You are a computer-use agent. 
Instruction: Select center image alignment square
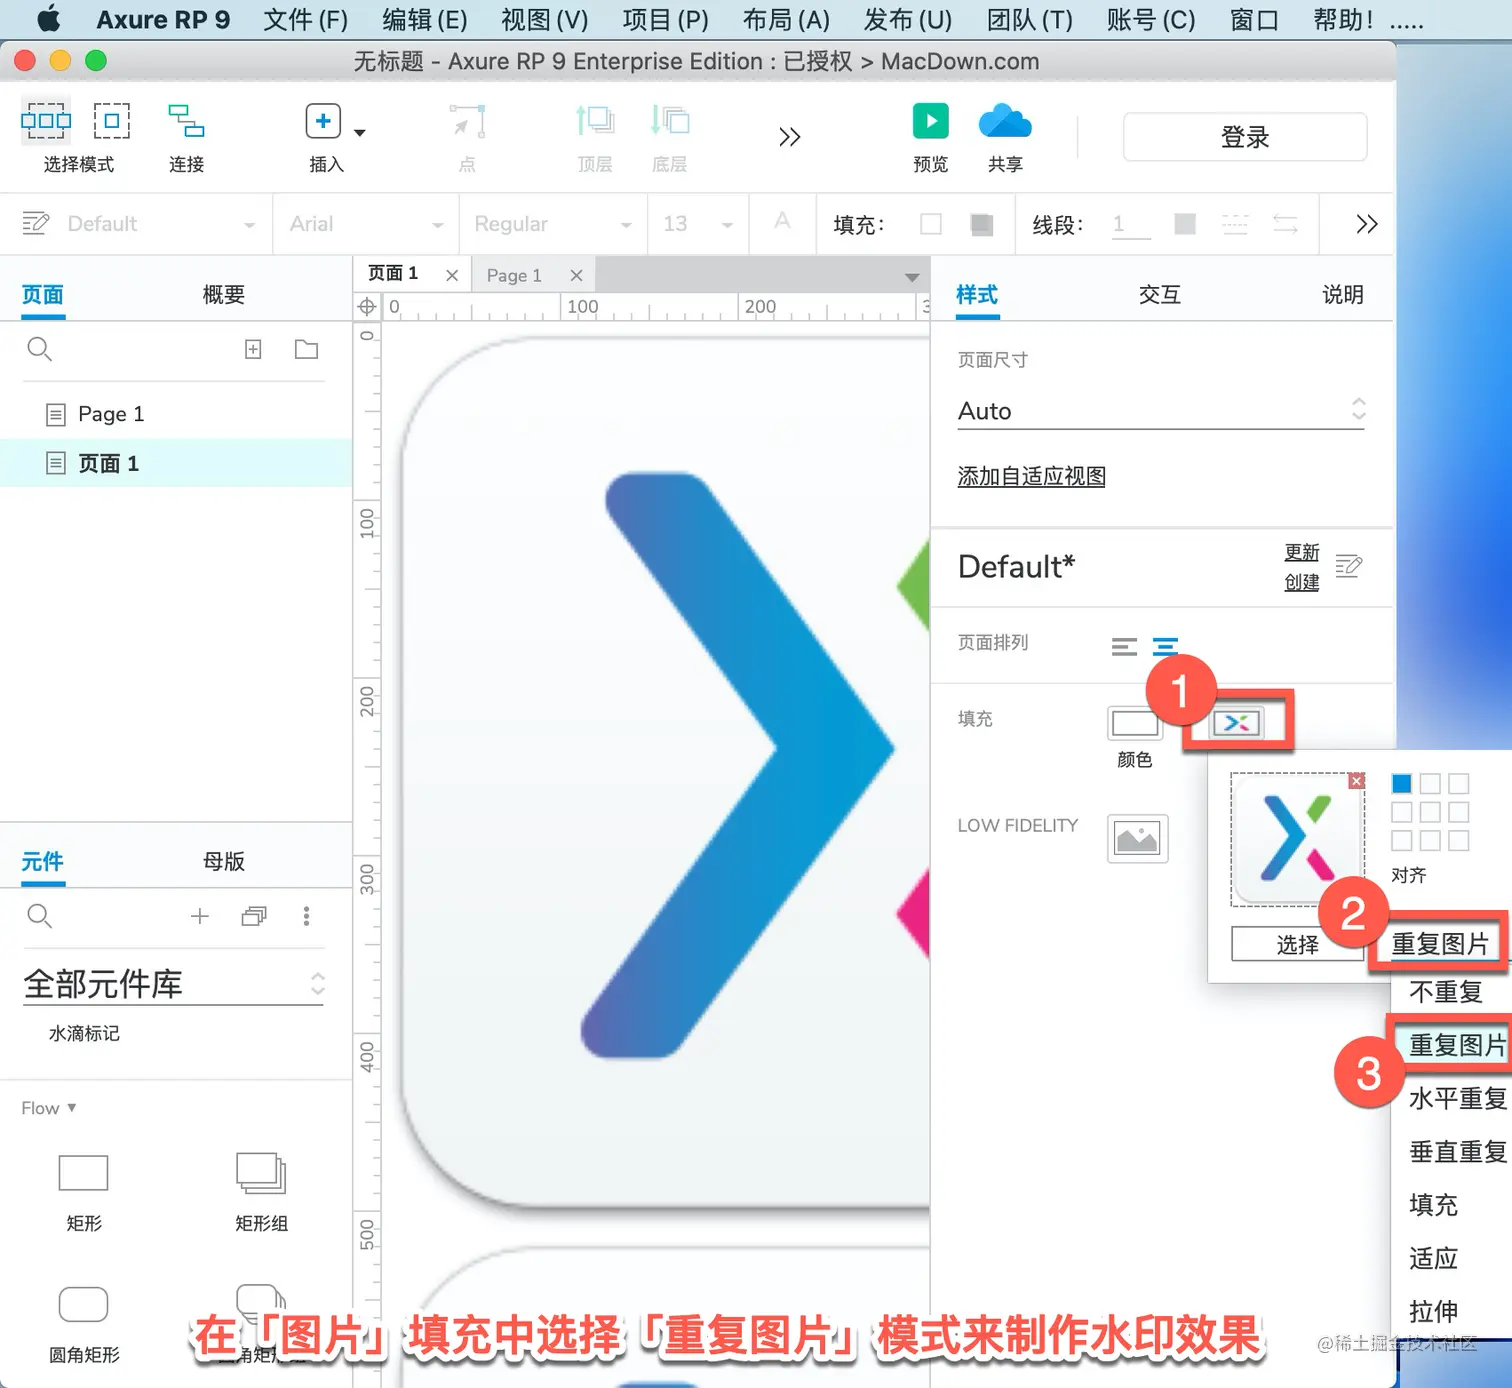(1431, 812)
